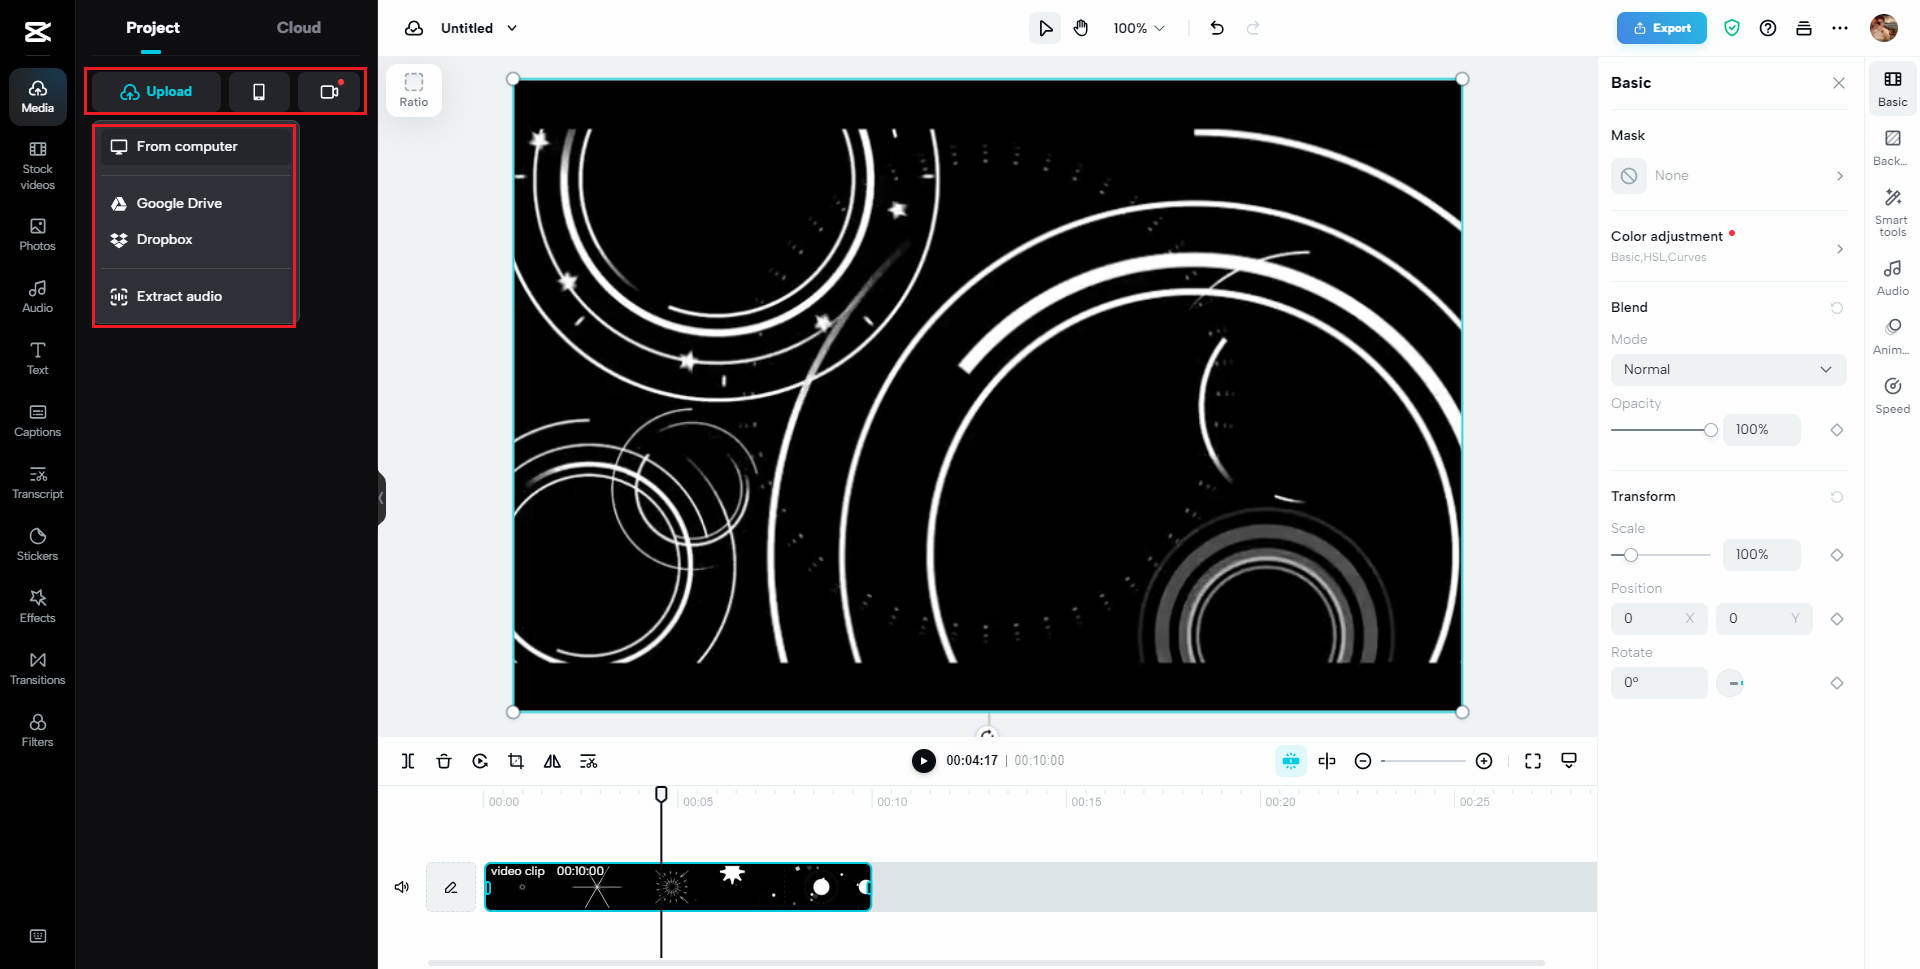Open the Text panel
Image resolution: width=1920 pixels, height=969 pixels.
coord(37,359)
